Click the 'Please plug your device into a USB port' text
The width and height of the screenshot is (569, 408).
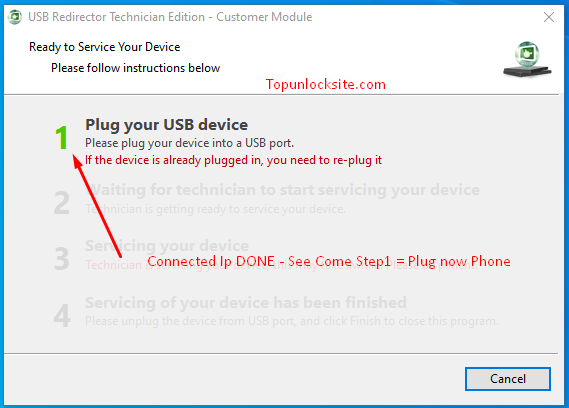point(189,143)
